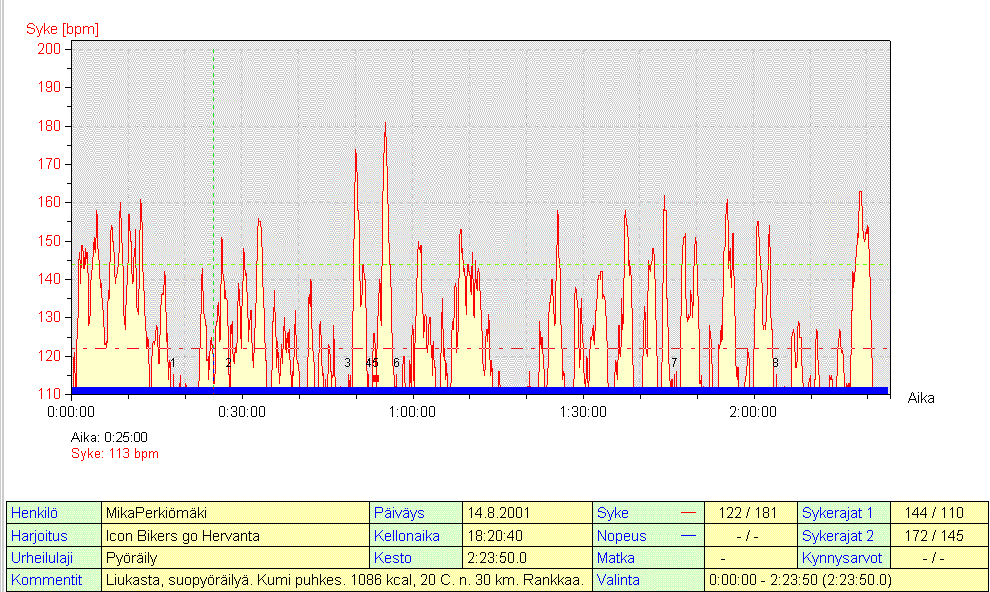Click the Kommentit text field
This screenshot has width=990, height=592.
click(x=344, y=580)
